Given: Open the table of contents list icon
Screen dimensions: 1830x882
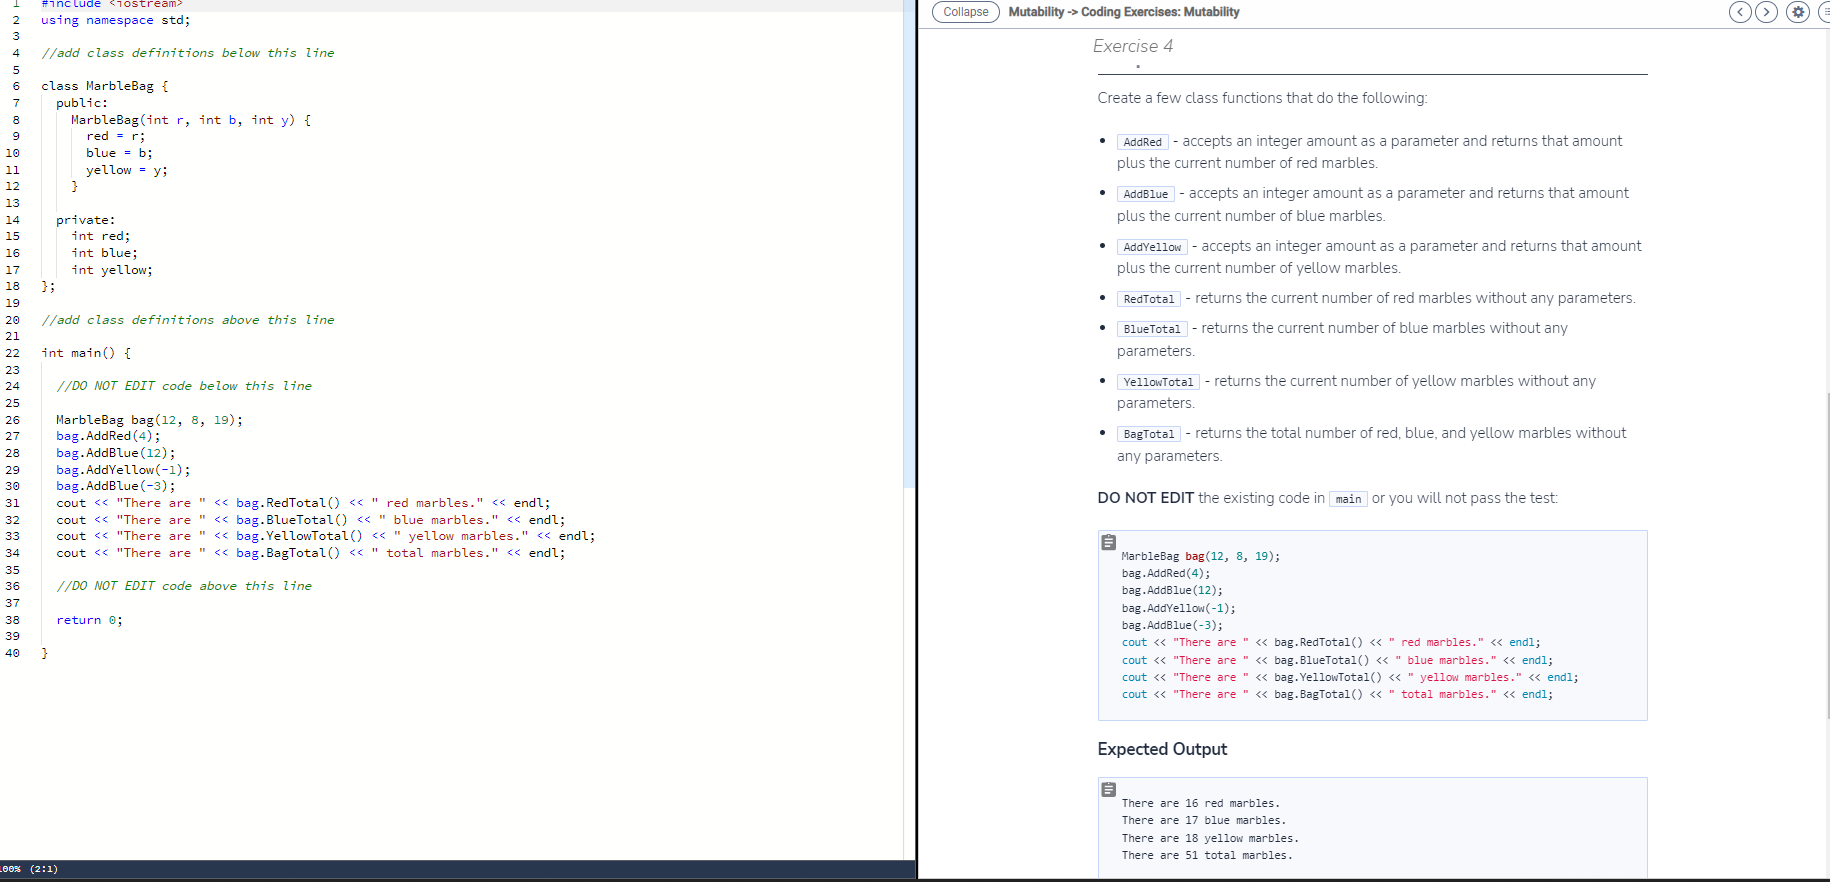Looking at the screenshot, I should tap(1824, 12).
